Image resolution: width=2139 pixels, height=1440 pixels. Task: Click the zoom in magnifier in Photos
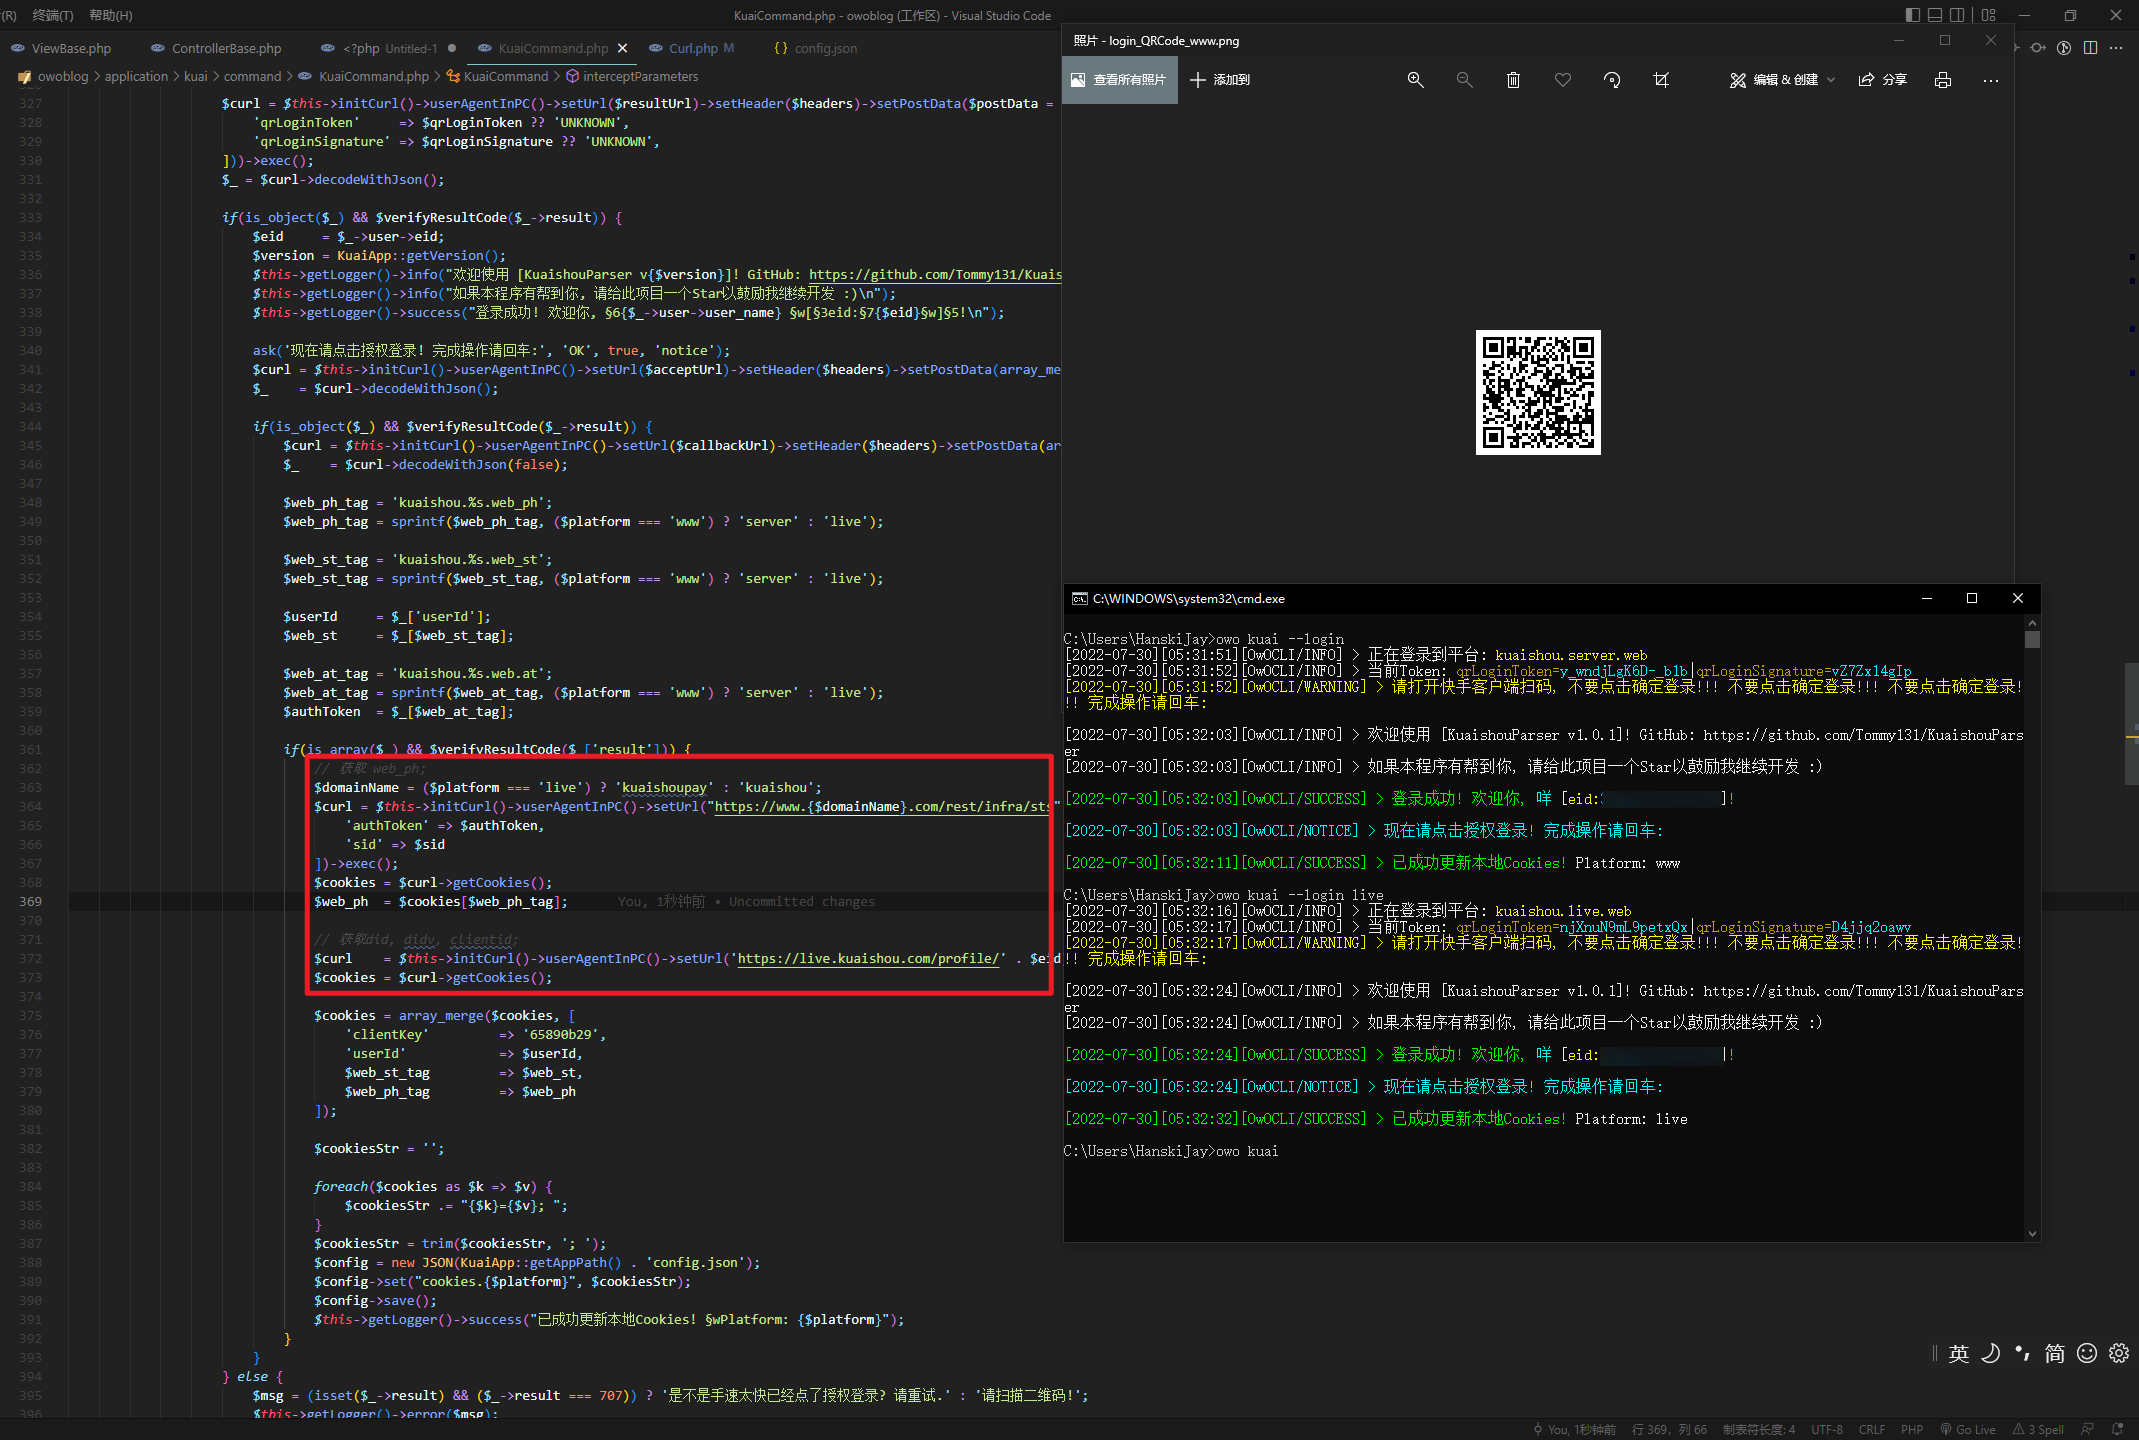point(1415,80)
